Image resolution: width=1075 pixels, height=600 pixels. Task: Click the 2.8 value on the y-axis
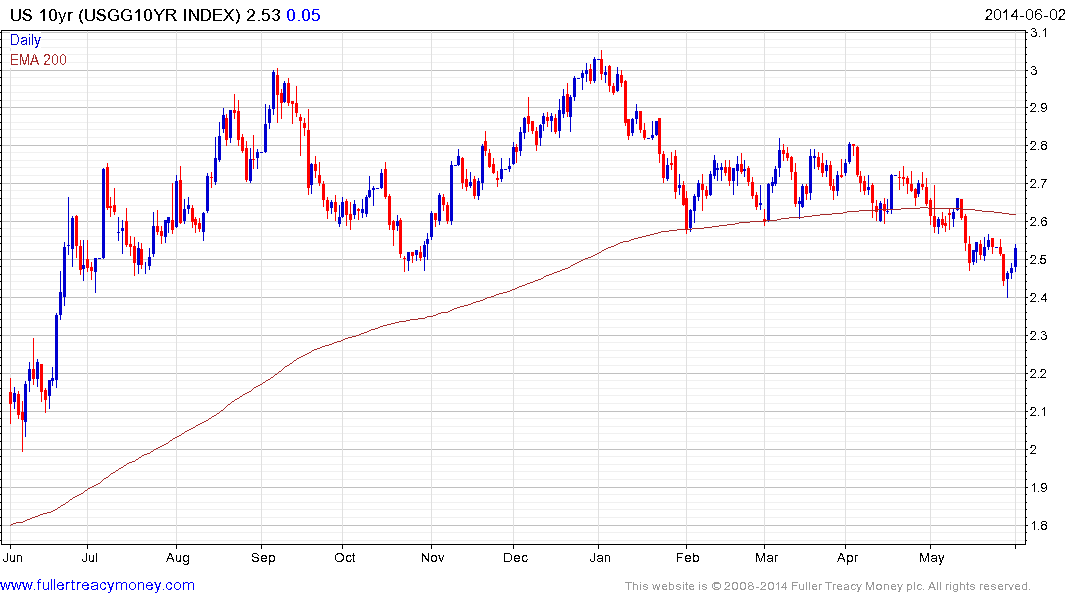pos(1039,145)
